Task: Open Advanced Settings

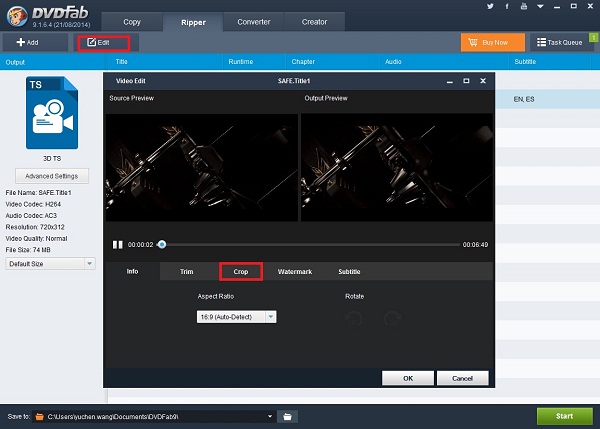Action: (52, 176)
